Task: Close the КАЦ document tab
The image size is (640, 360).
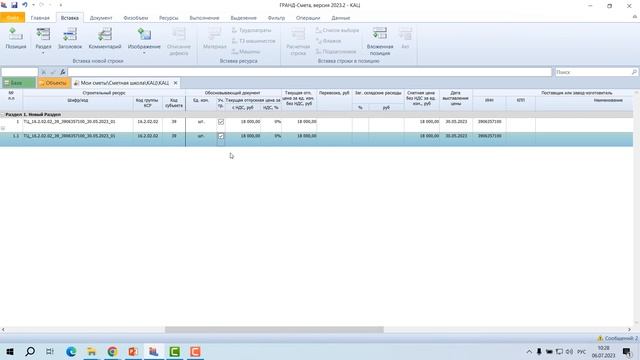Action: (x=176, y=83)
